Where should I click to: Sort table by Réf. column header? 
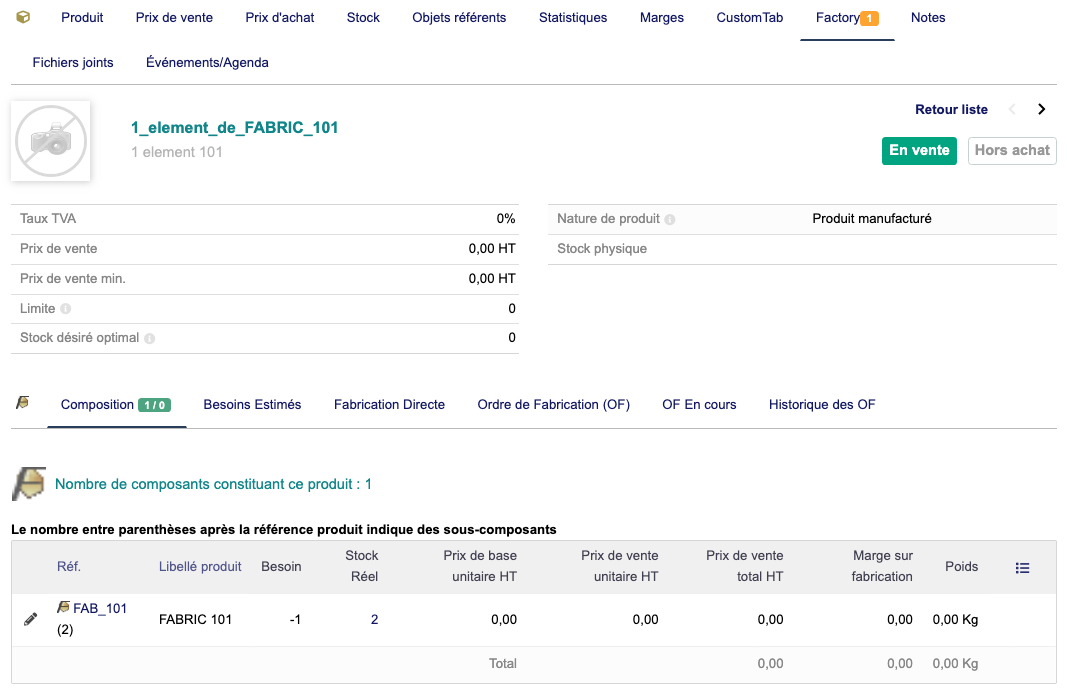[x=69, y=566]
